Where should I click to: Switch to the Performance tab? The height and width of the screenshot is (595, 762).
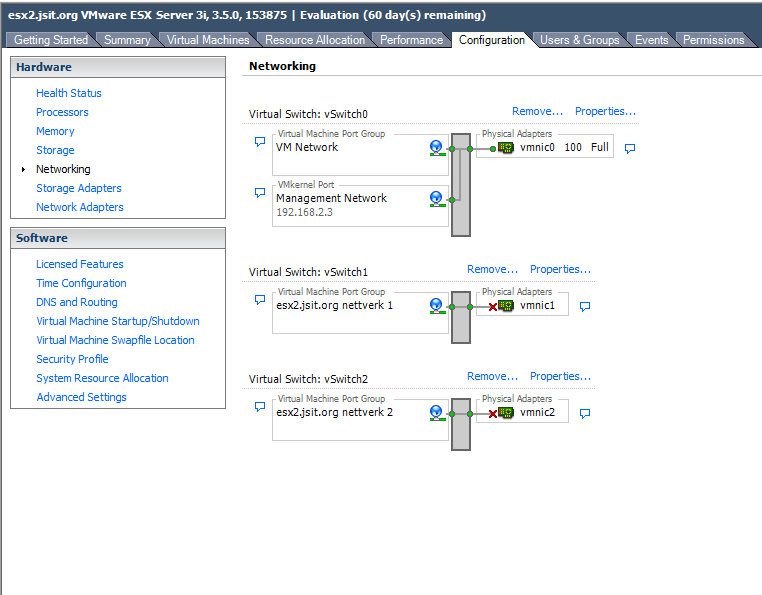pos(412,40)
